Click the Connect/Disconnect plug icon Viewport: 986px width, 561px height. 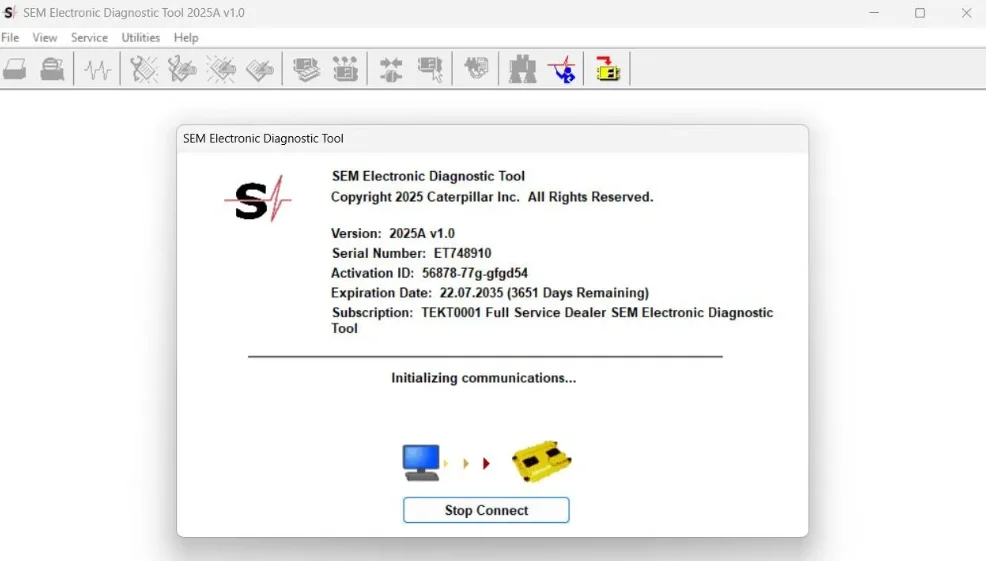(x=391, y=69)
